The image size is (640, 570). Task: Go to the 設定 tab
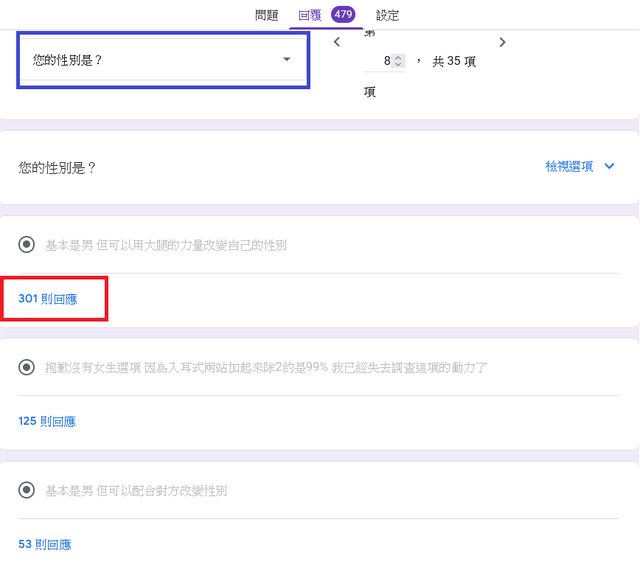pos(388,15)
